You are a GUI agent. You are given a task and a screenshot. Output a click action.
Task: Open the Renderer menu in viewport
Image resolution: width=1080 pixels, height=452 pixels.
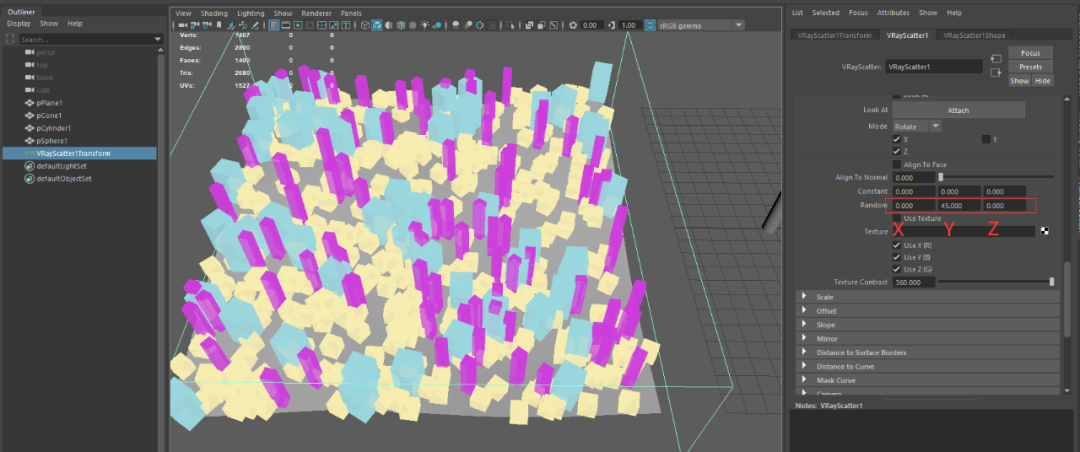click(x=315, y=13)
